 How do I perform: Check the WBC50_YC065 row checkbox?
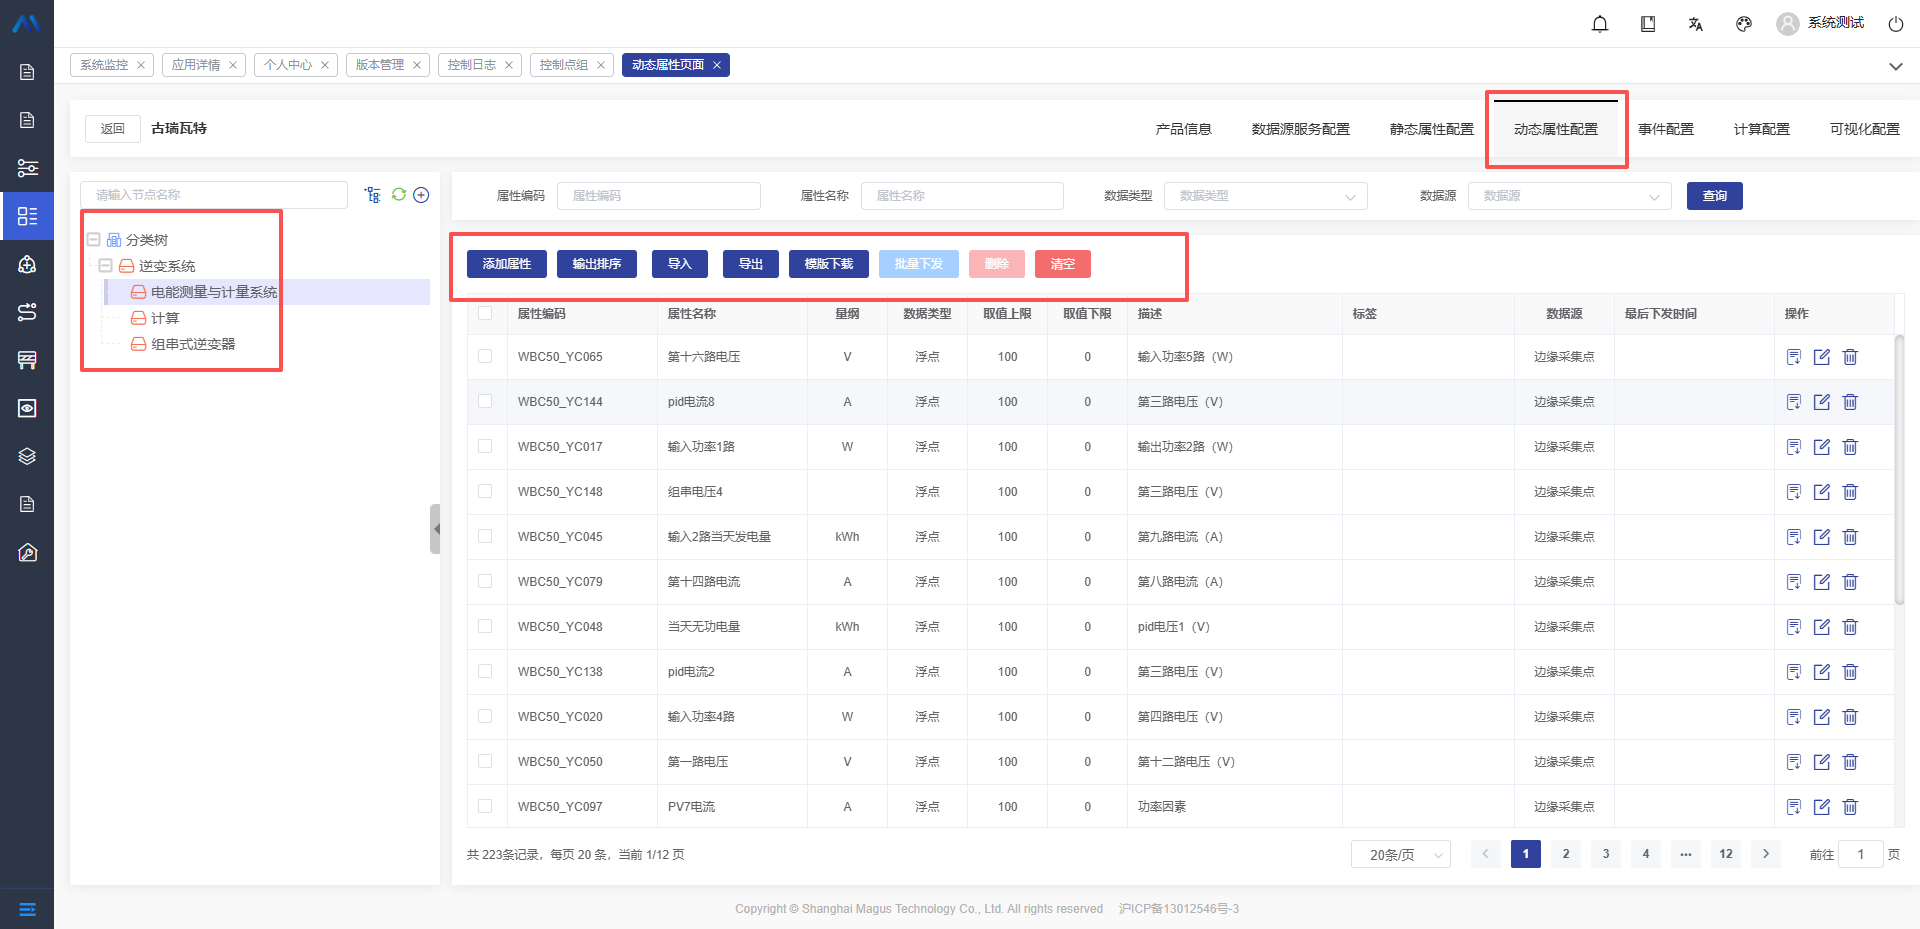pos(485,356)
